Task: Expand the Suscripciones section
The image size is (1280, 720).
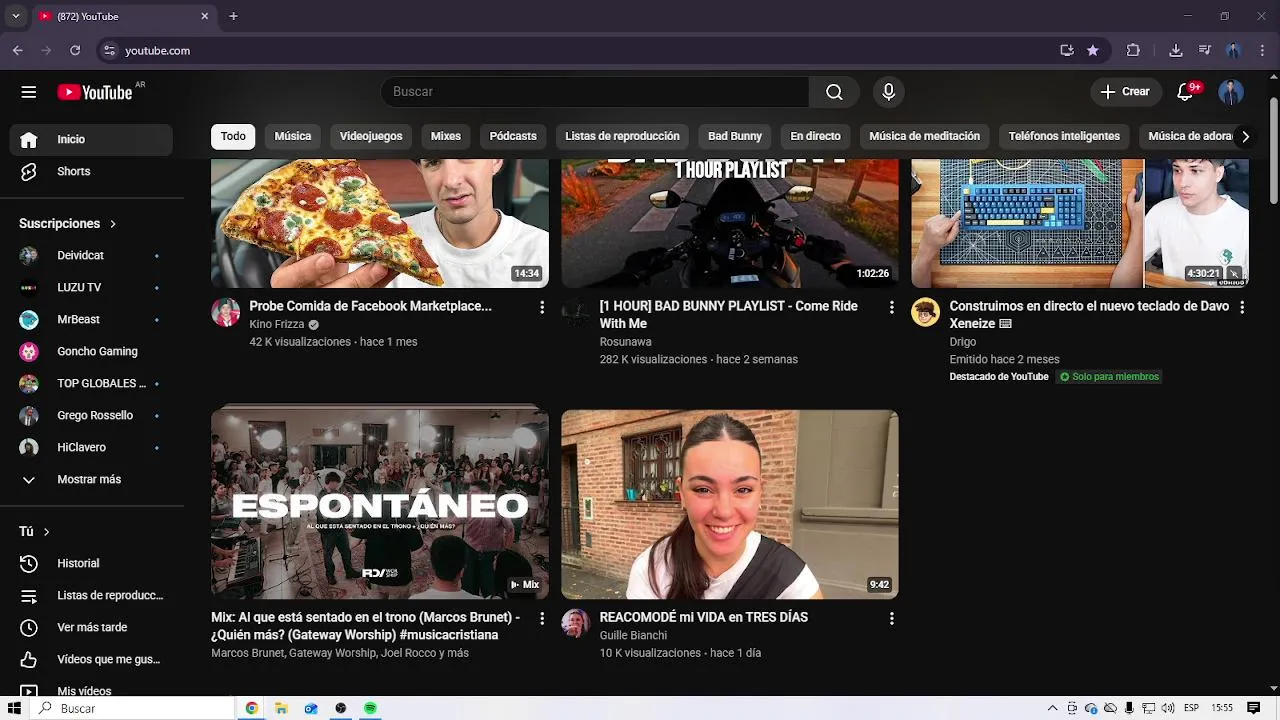Action: 68,224
